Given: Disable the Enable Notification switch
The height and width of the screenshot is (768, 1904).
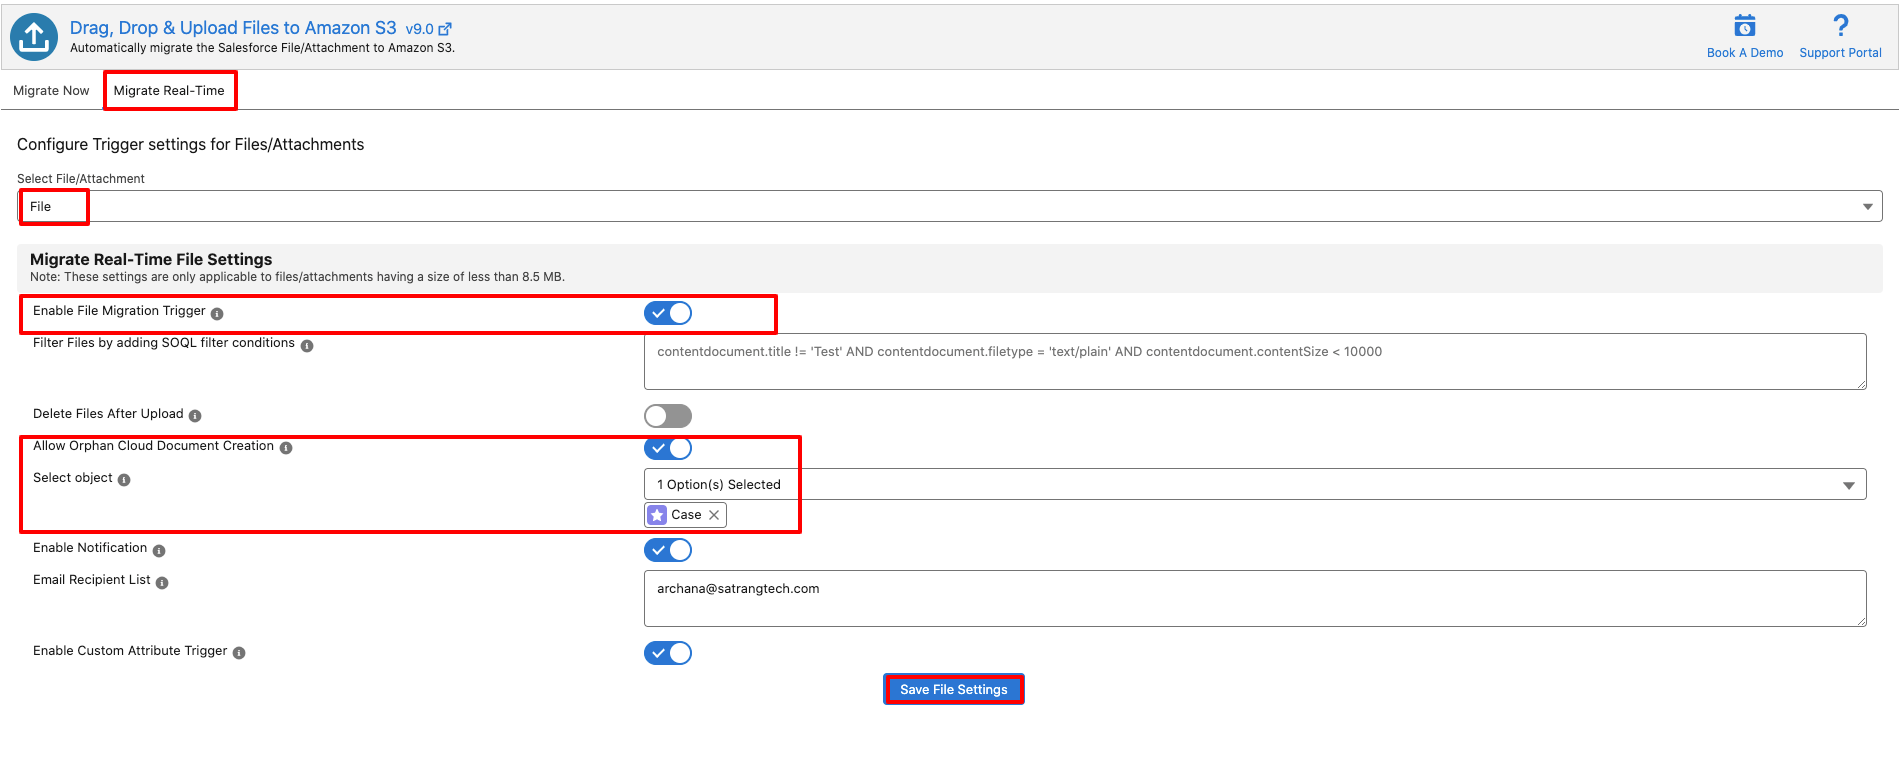Looking at the screenshot, I should coord(668,550).
